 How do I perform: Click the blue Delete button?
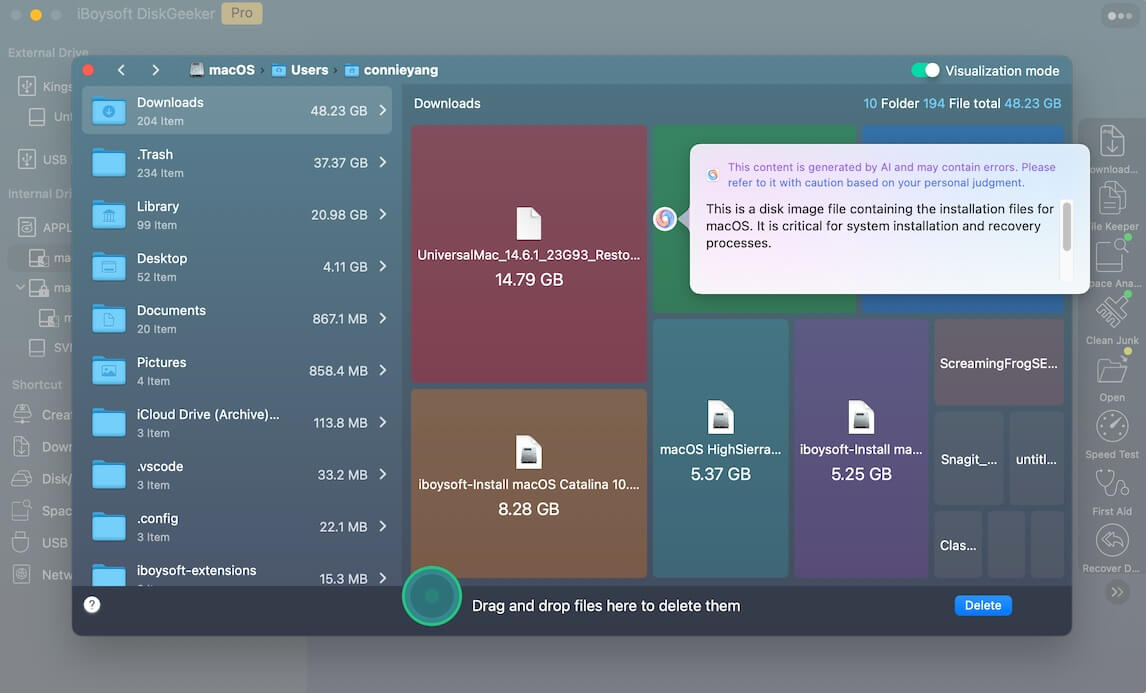[x=982, y=605]
